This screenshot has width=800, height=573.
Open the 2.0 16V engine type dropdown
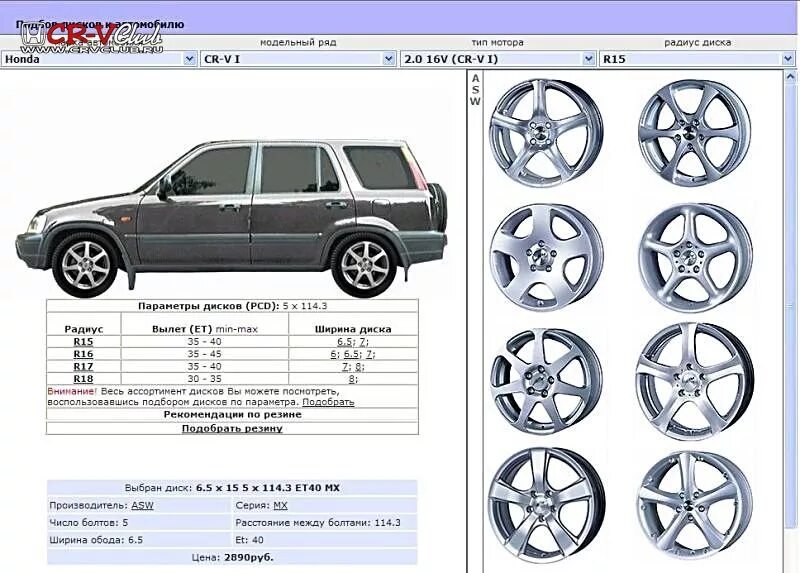coord(498,59)
